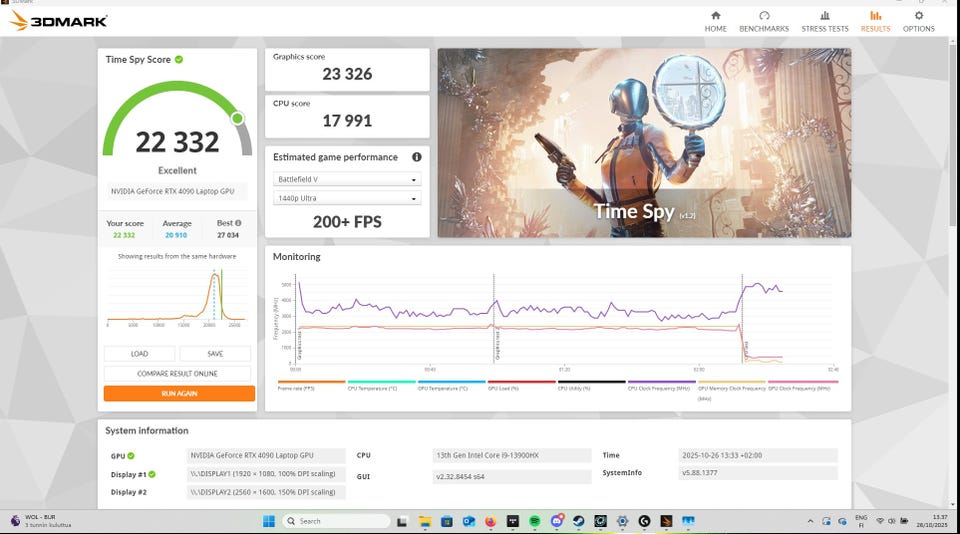Click the SystemInfo version v5.88.1377 field
Viewport: 960px width, 534px height.
coord(758,473)
